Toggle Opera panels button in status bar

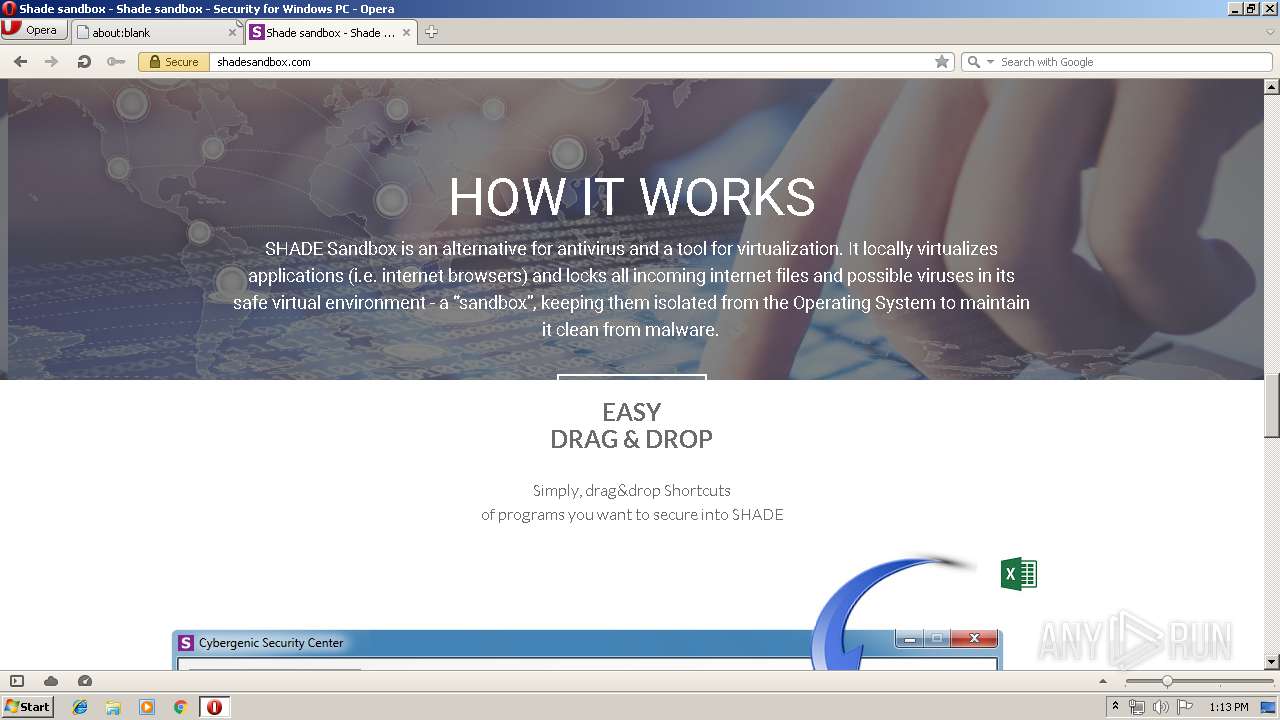[17, 681]
